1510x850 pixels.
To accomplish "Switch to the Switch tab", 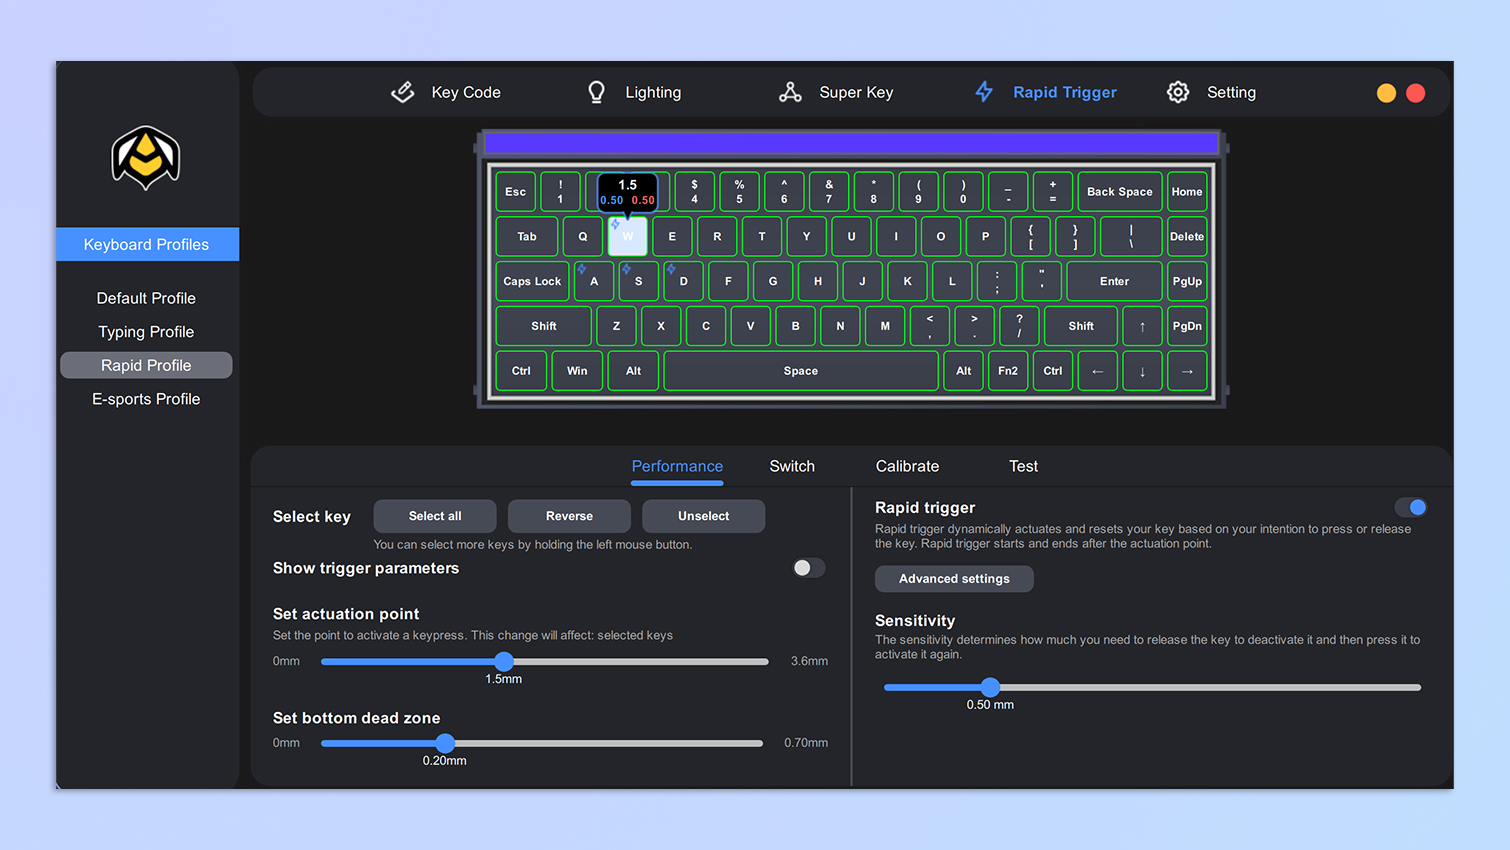I will [791, 466].
